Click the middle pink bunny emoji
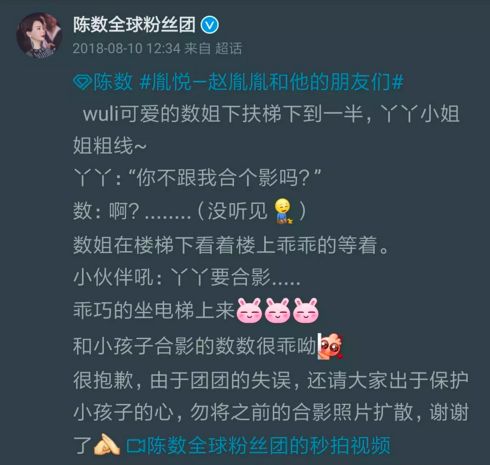Screen dimensions: 490x465 point(277,311)
